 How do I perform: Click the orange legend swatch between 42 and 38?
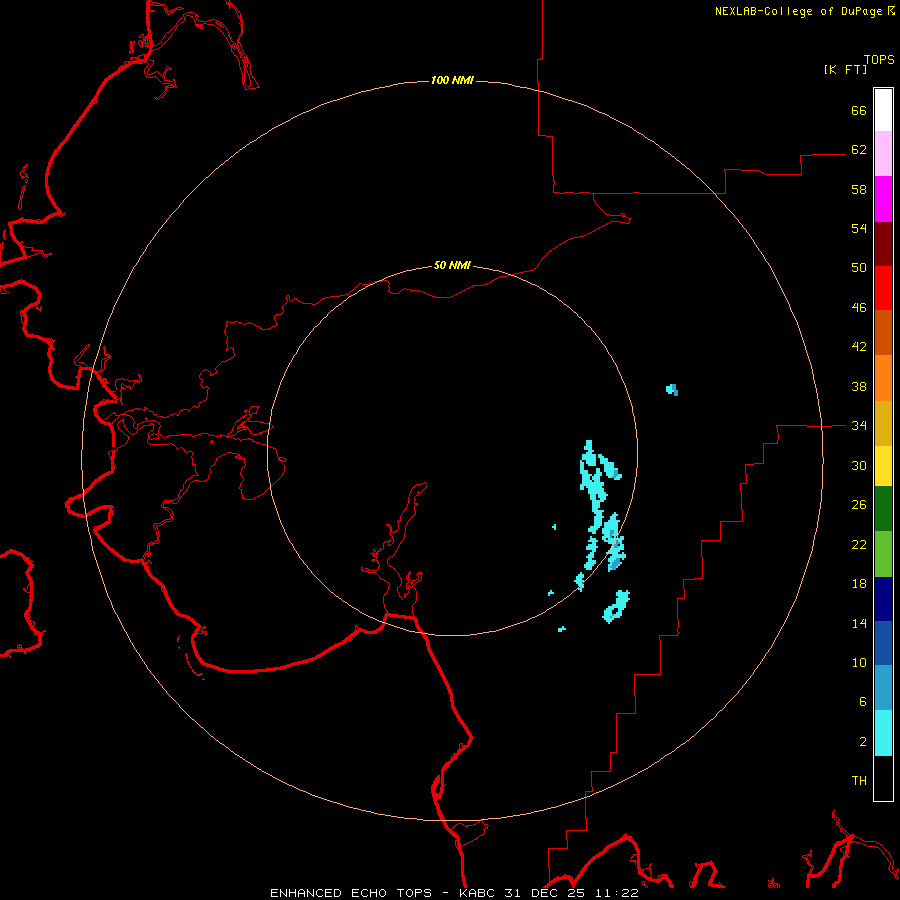click(883, 378)
